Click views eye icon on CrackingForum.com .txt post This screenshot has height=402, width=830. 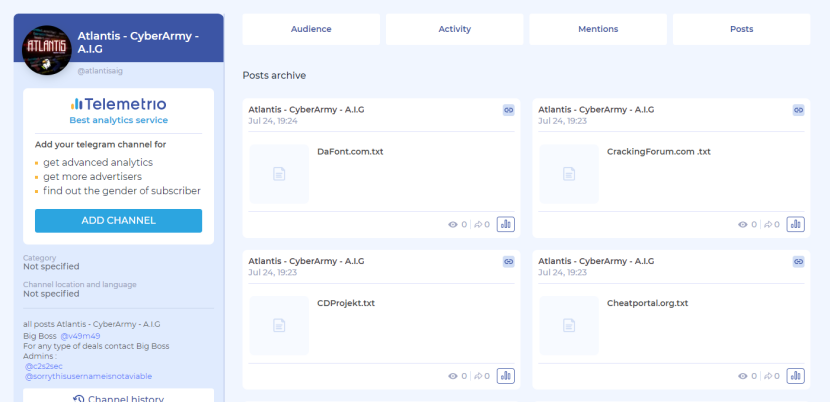(743, 225)
